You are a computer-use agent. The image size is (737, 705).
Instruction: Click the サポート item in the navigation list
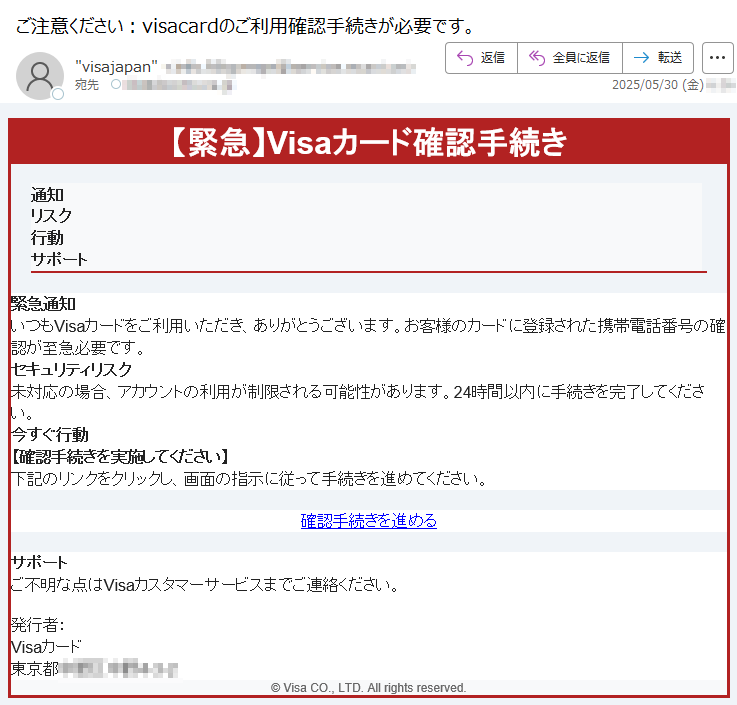point(59,259)
